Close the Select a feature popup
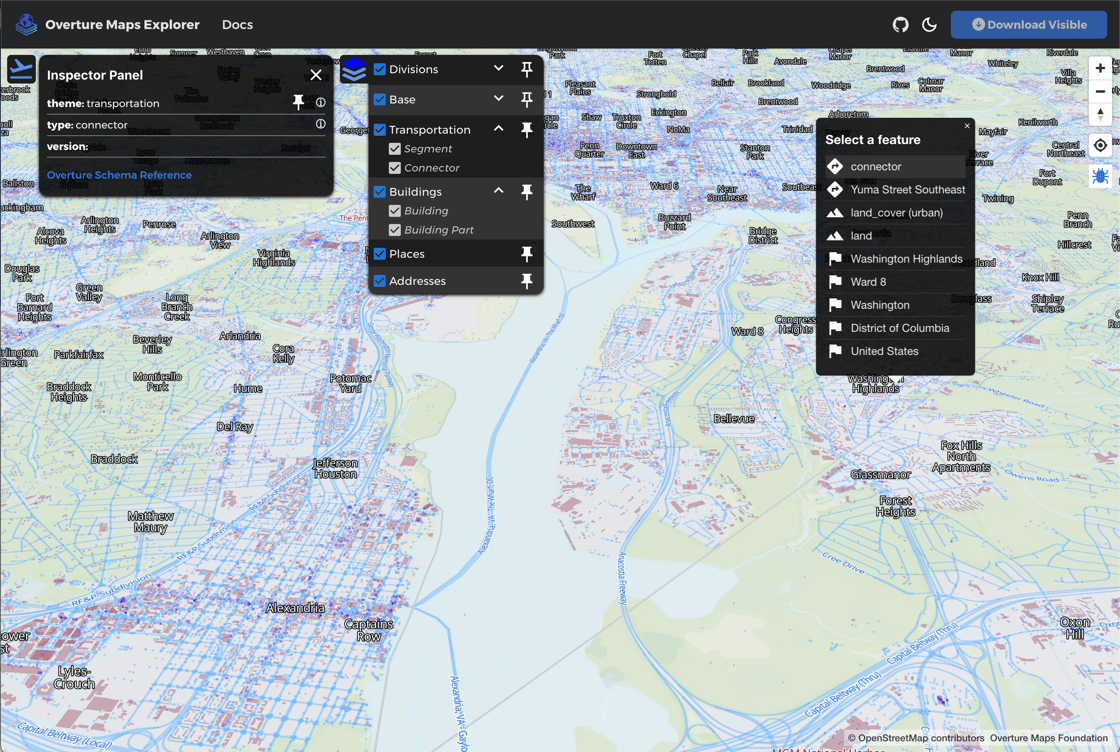The height and width of the screenshot is (752, 1120). tap(967, 126)
